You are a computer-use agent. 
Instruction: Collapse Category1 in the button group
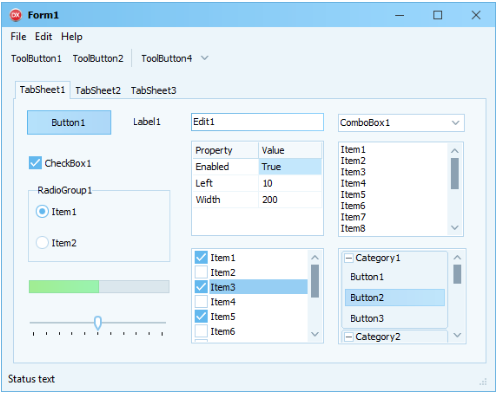(x=348, y=258)
